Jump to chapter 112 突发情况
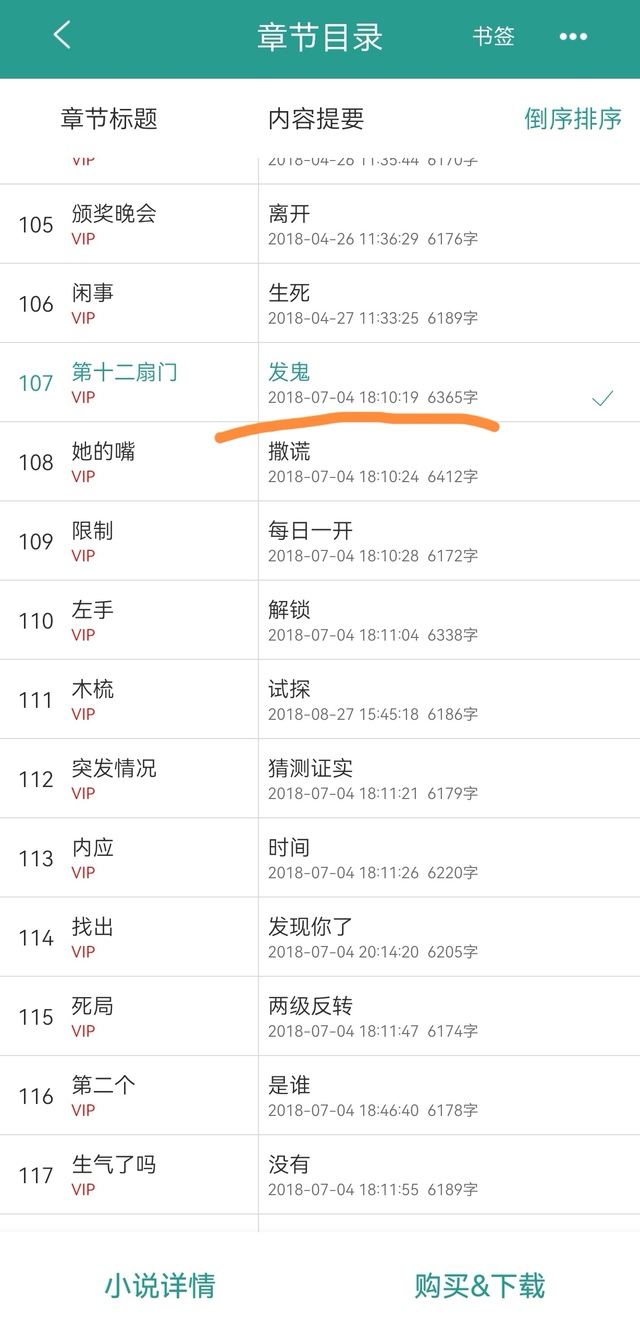The height and width of the screenshot is (1338, 640). pyautogui.click(x=114, y=769)
